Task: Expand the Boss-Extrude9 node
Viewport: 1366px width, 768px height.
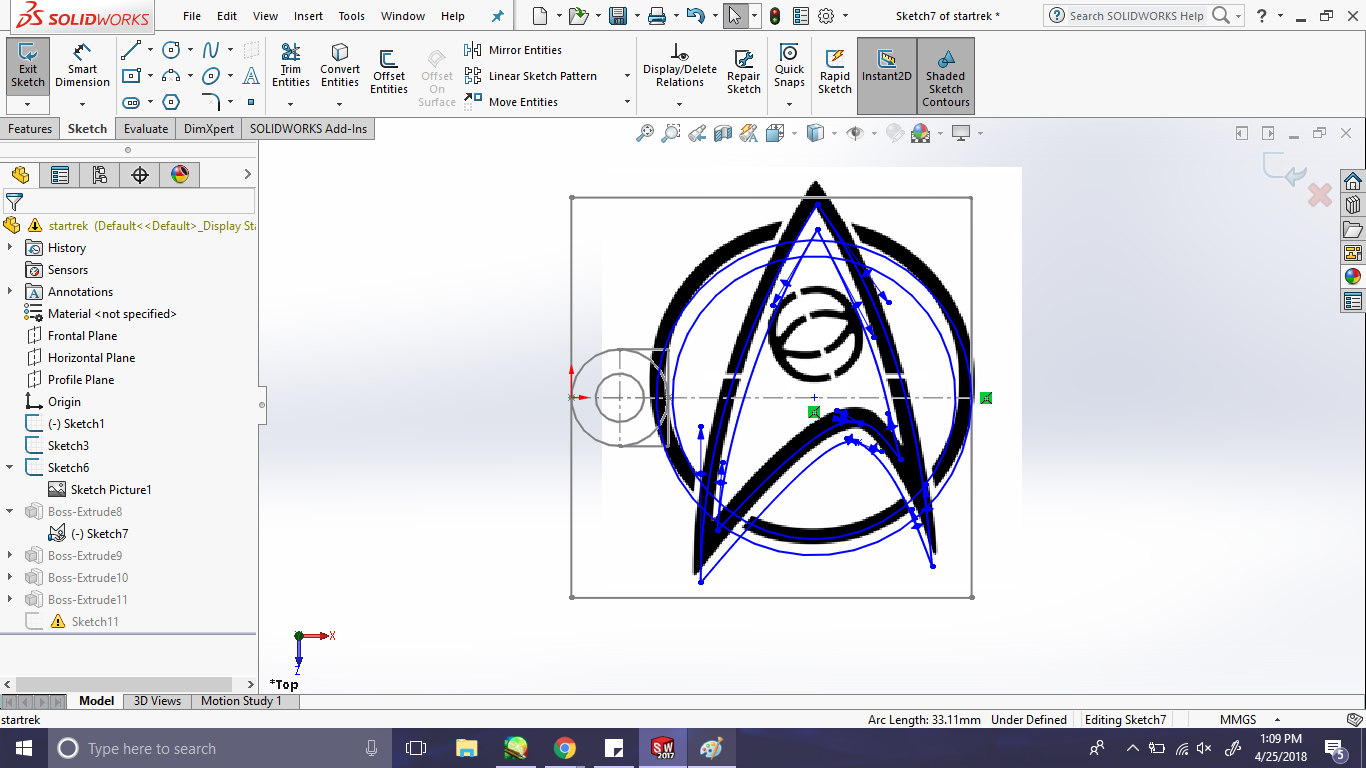Action: (10, 556)
